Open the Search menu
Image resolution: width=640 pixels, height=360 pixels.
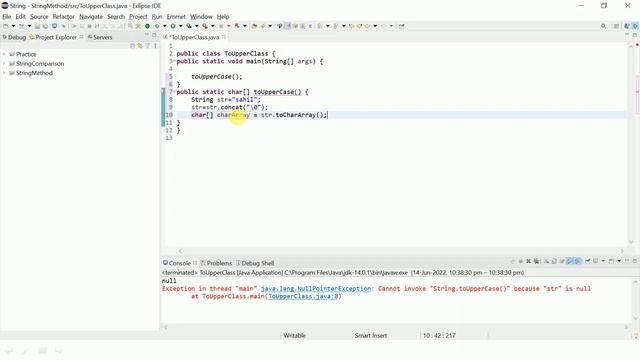coord(116,17)
